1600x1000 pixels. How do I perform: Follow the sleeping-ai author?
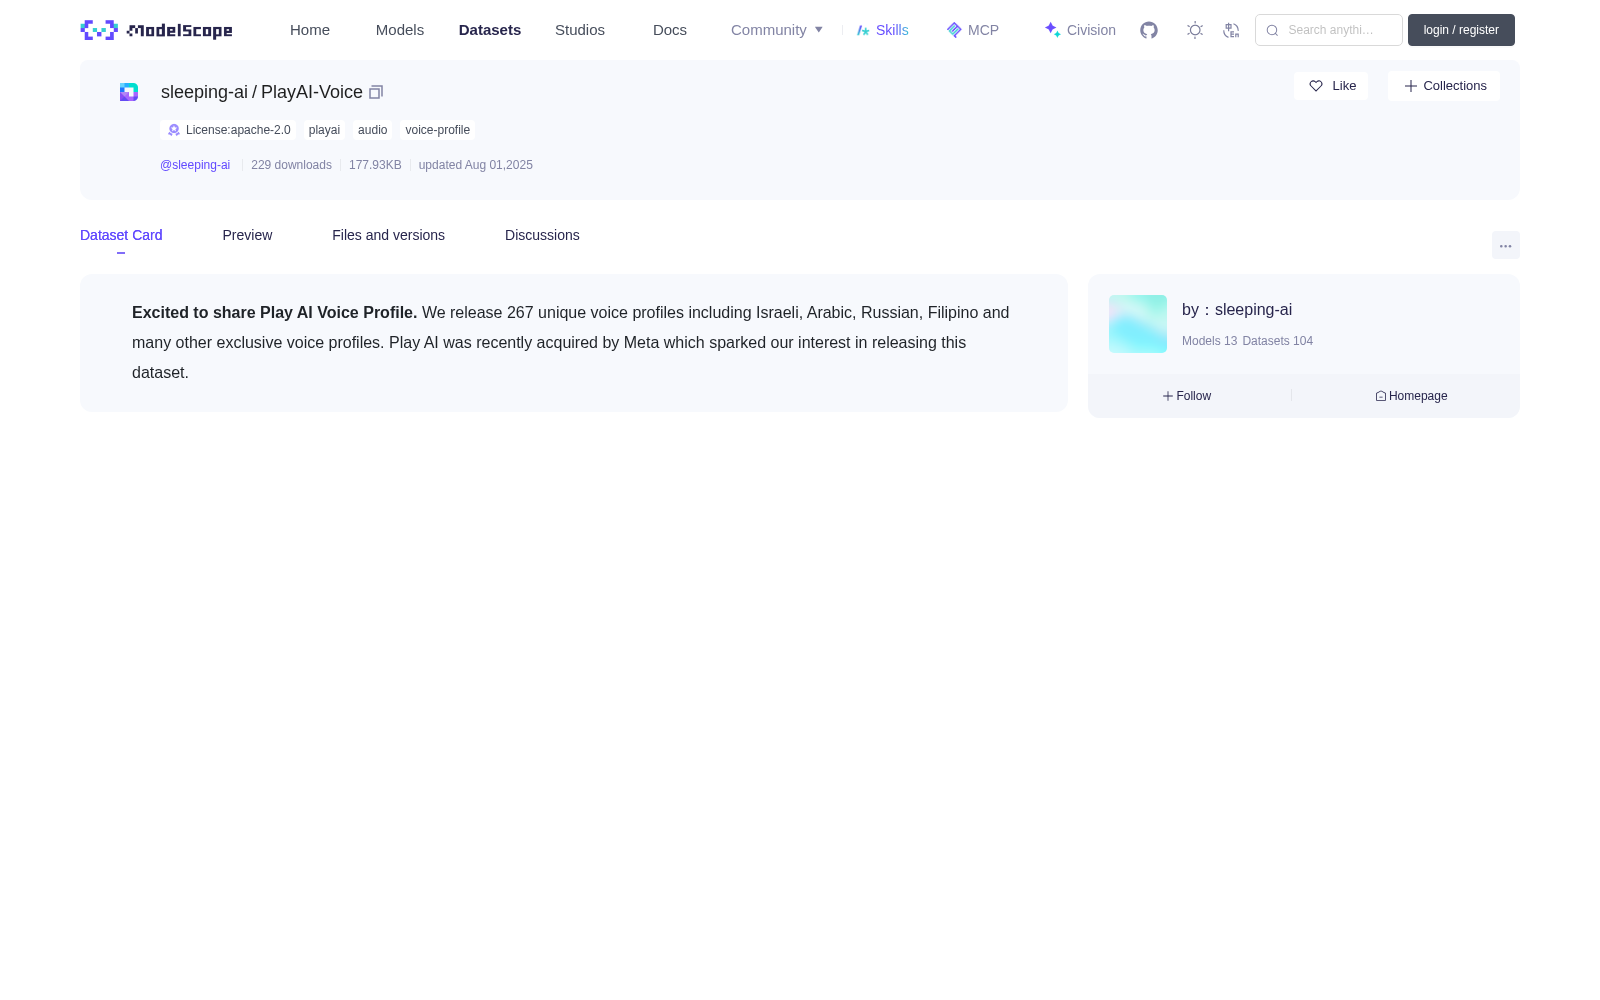[x=1187, y=396]
